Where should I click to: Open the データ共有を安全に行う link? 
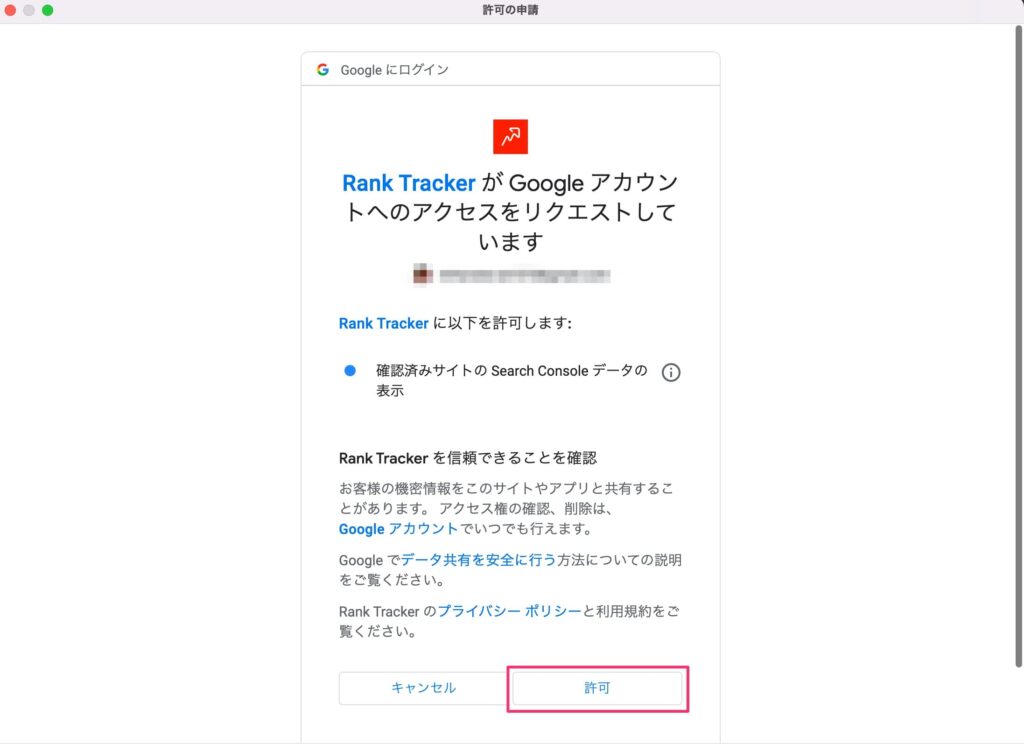478,560
